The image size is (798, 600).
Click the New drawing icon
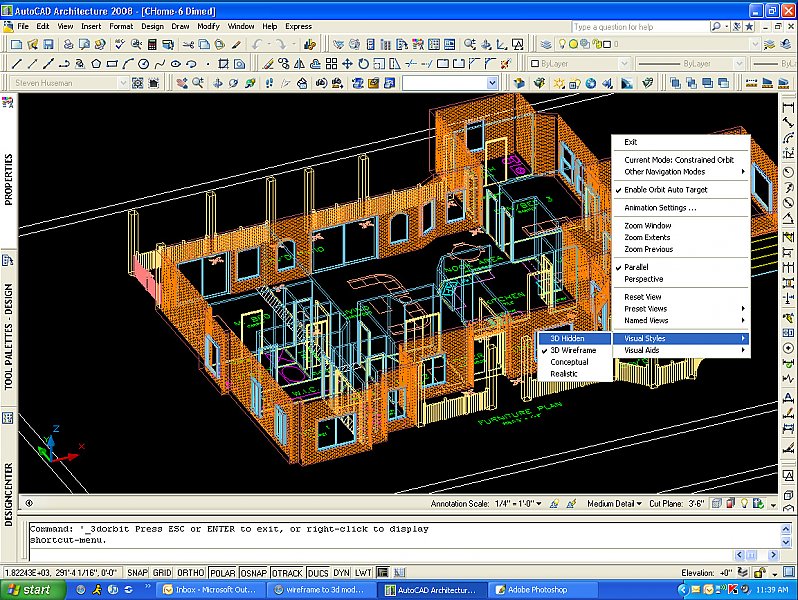coord(16,45)
